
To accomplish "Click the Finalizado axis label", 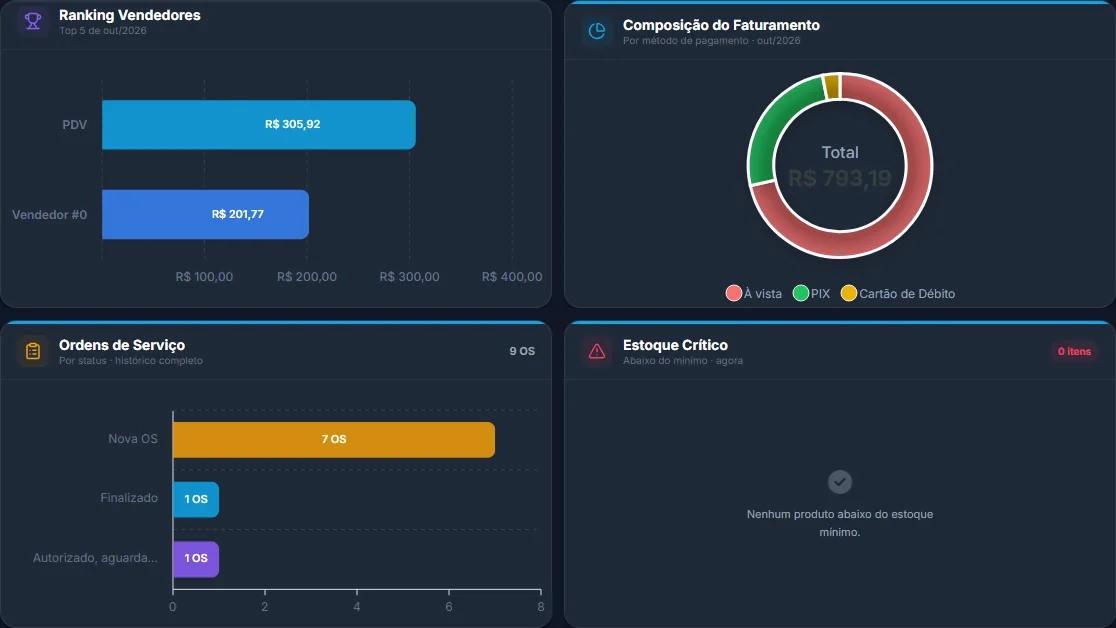I will coord(129,498).
